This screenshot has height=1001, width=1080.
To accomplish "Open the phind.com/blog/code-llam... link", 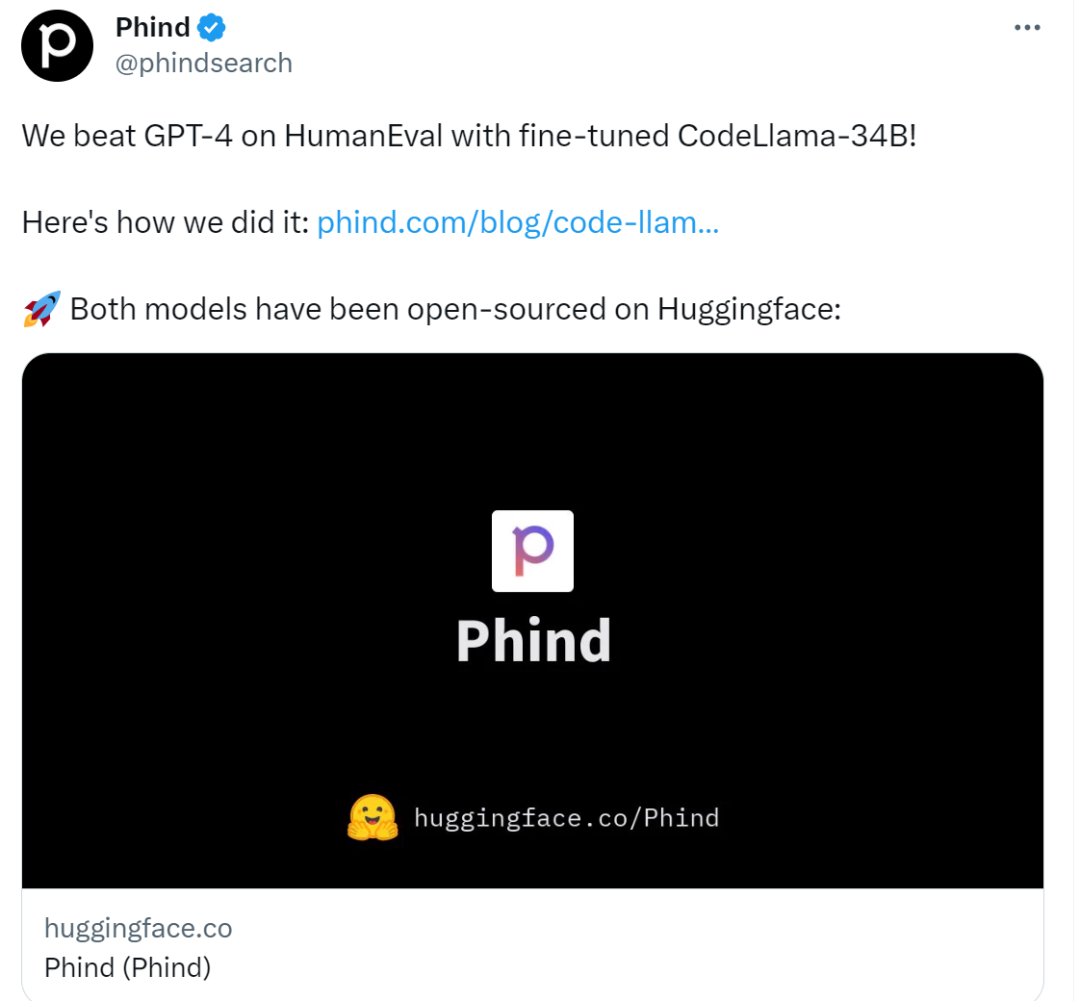I will pos(517,222).
